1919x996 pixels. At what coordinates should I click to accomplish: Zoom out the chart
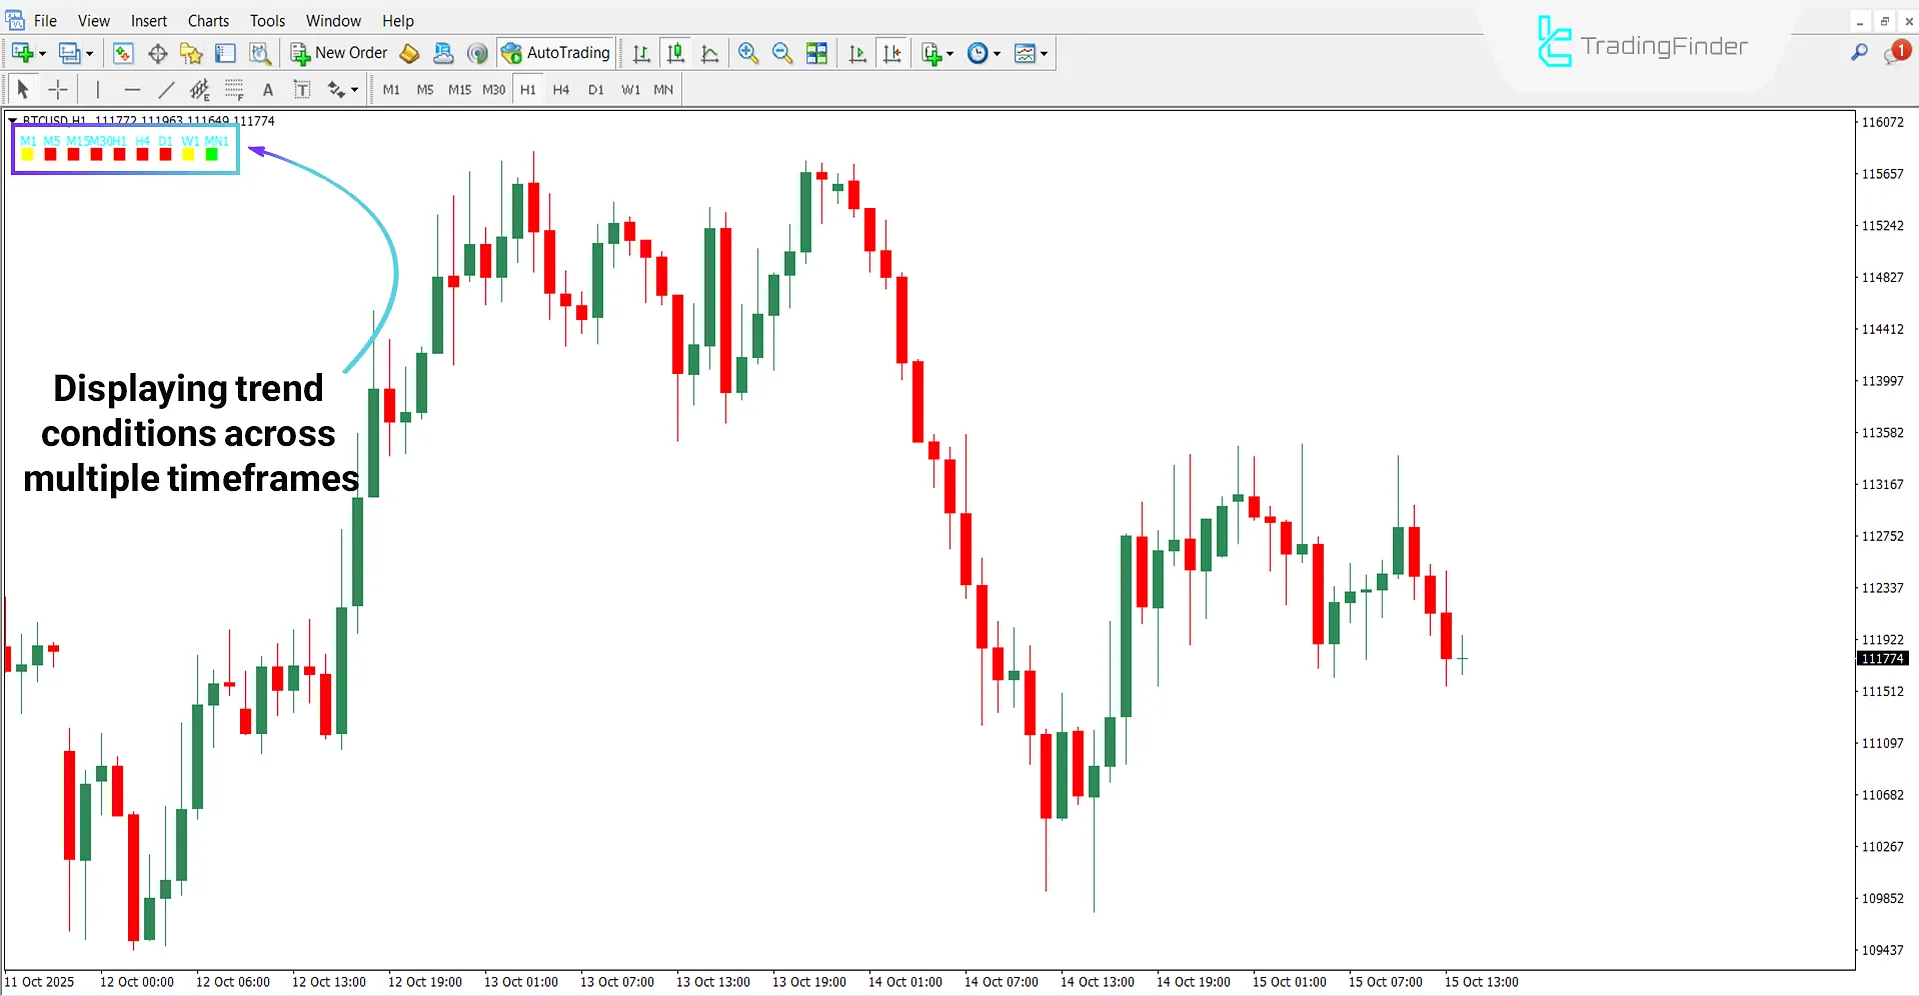782,52
